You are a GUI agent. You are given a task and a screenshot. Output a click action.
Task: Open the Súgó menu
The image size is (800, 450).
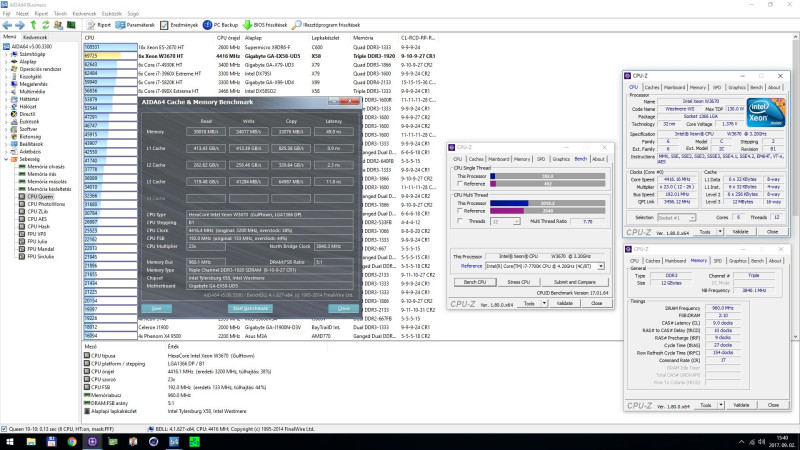click(x=133, y=14)
